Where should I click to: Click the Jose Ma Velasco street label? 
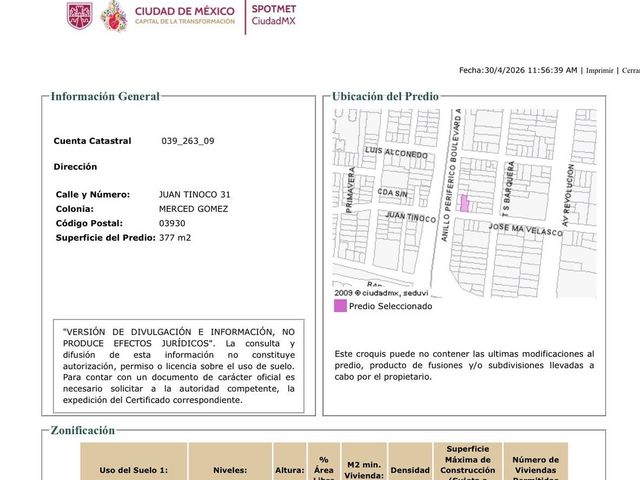526,229
